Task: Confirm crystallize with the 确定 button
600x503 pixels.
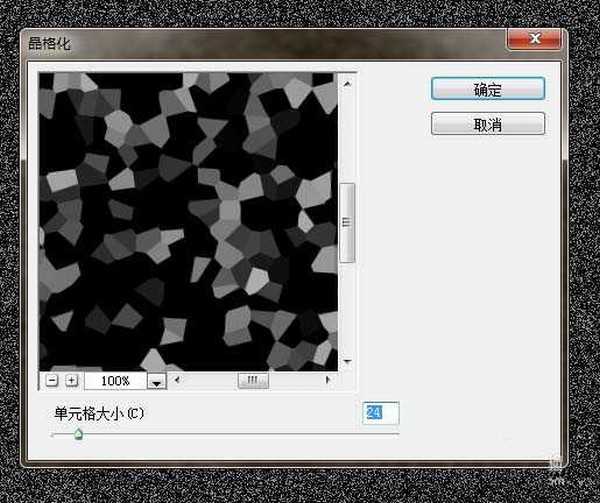Action: [x=488, y=89]
